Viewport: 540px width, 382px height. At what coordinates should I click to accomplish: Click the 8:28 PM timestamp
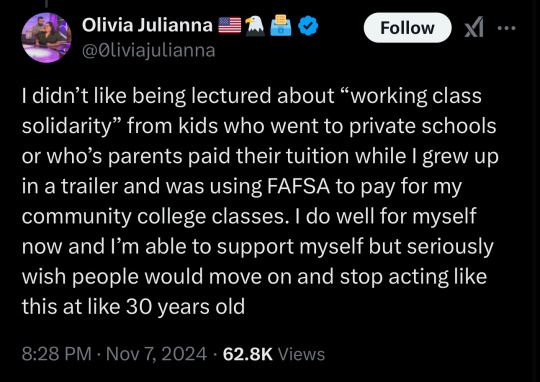point(57,354)
